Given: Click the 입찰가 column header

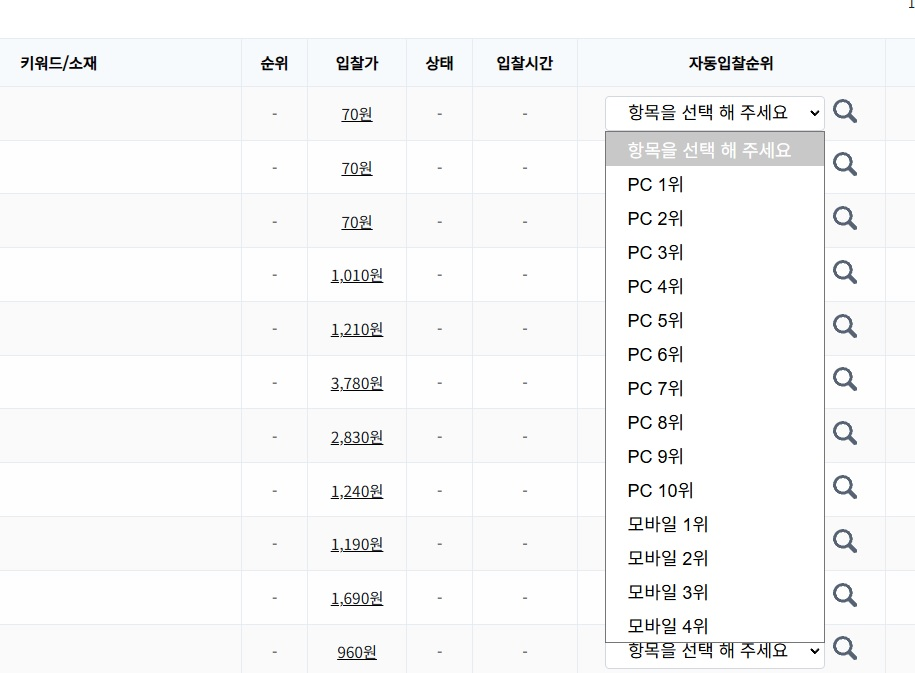Looking at the screenshot, I should click(356, 64).
